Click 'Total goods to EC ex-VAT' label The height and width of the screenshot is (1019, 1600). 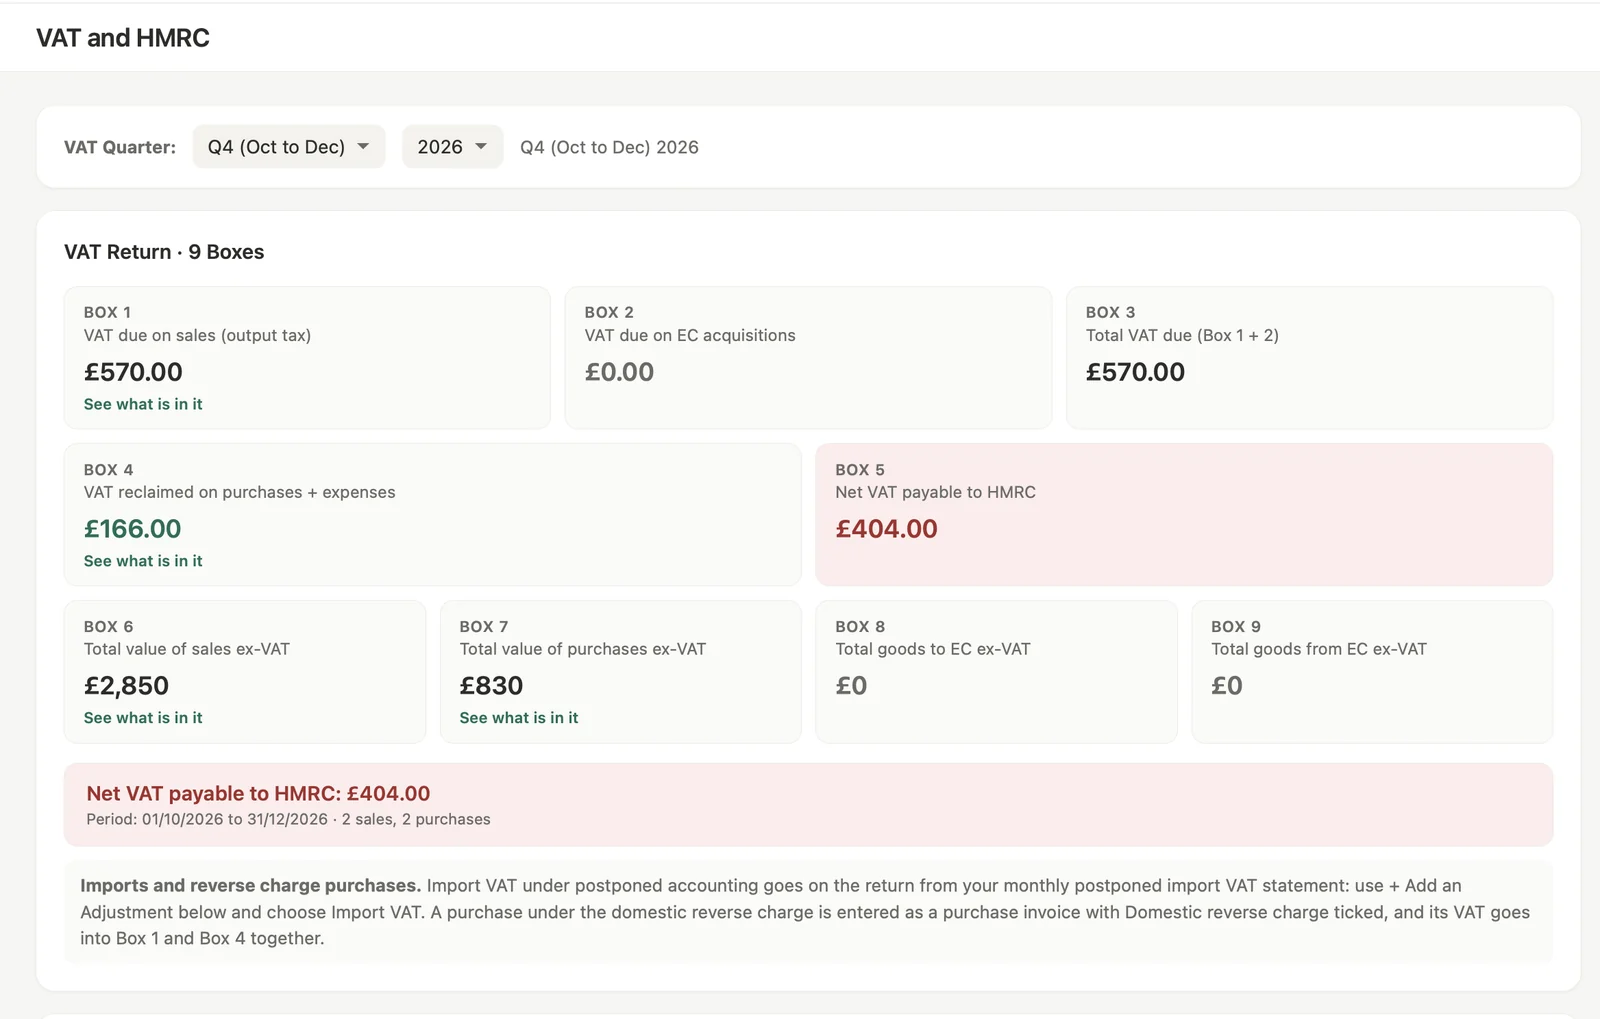[x=933, y=649]
